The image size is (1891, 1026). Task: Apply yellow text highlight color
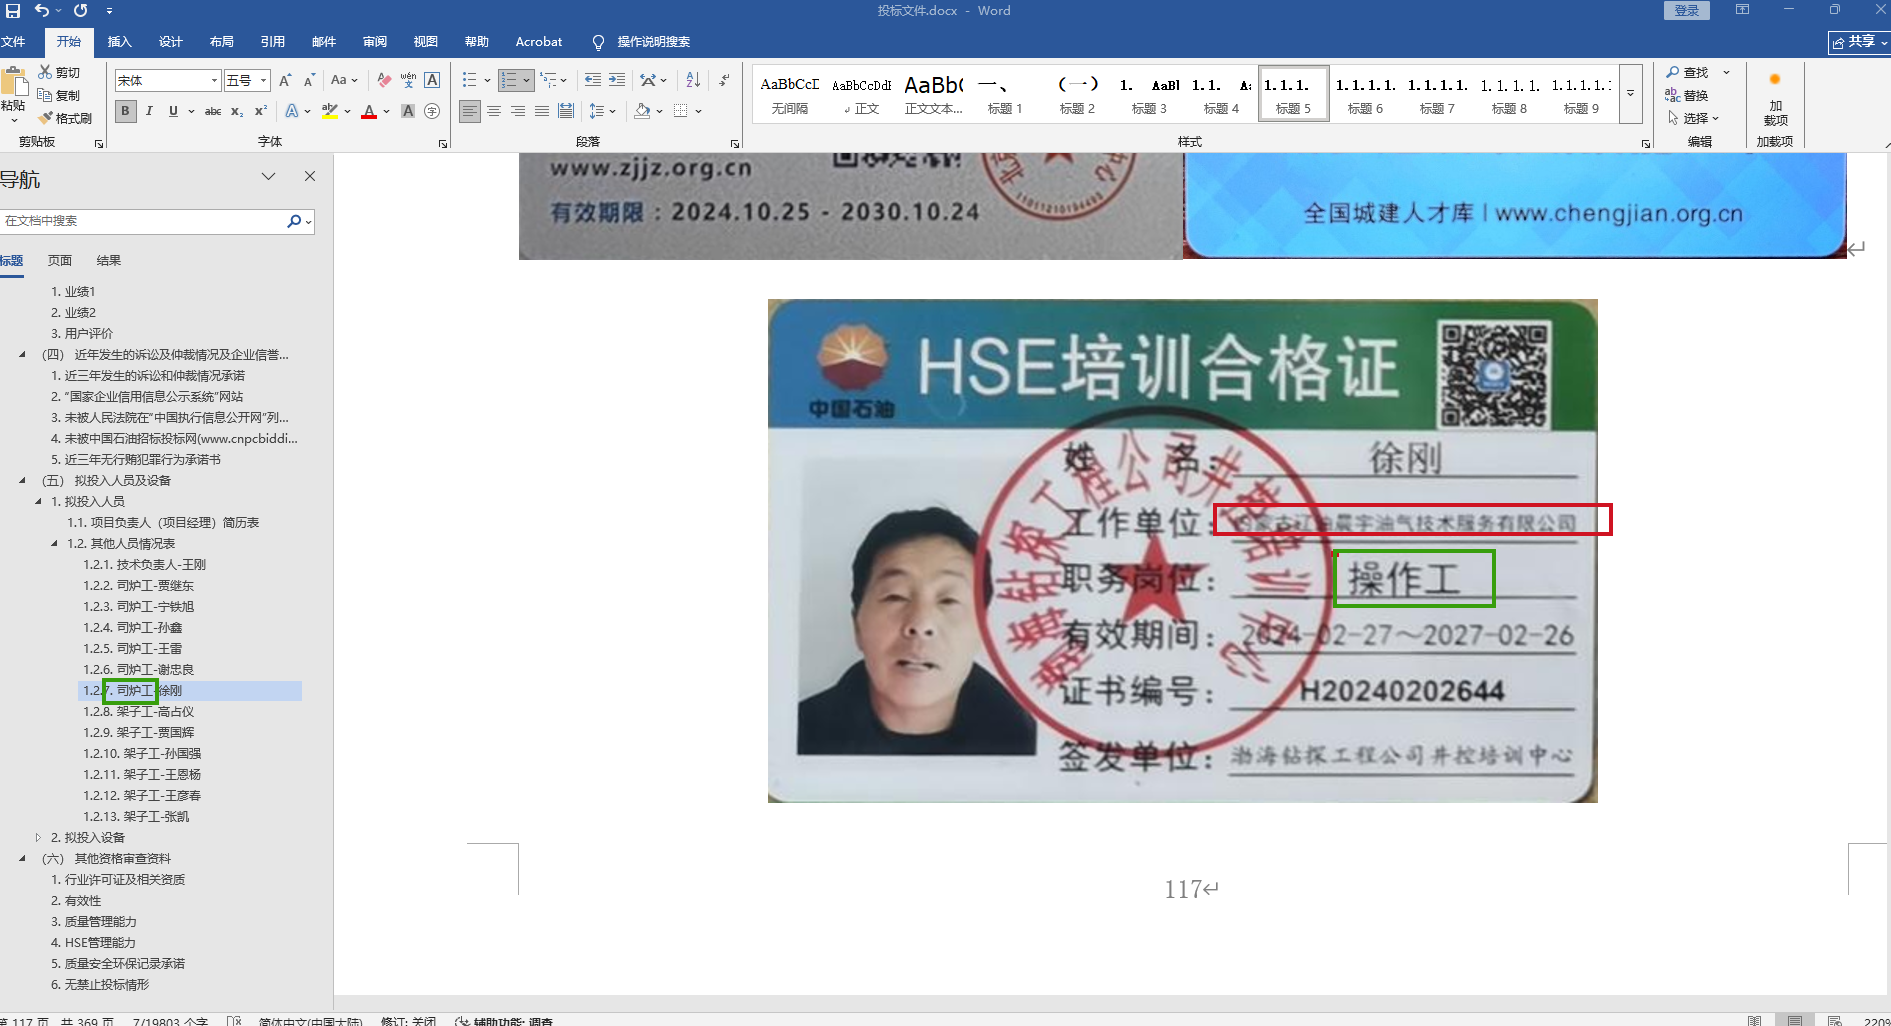point(329,111)
